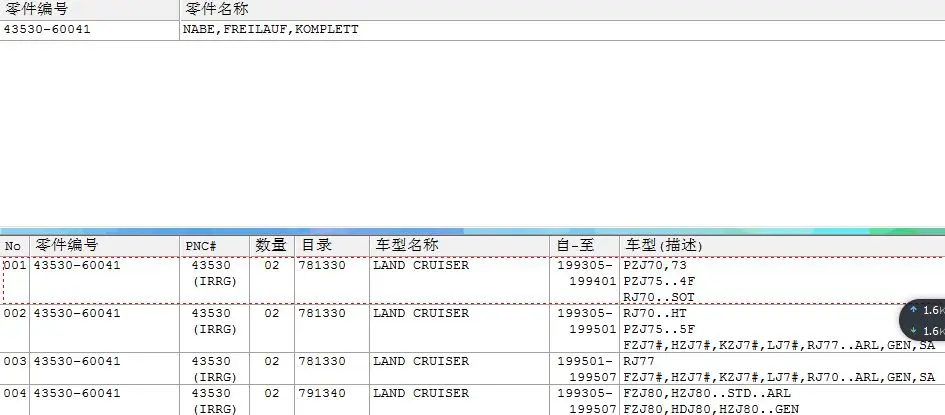The height and width of the screenshot is (415, 945).
Task: Click quantity 02 in row 001
Action: tap(272, 265)
